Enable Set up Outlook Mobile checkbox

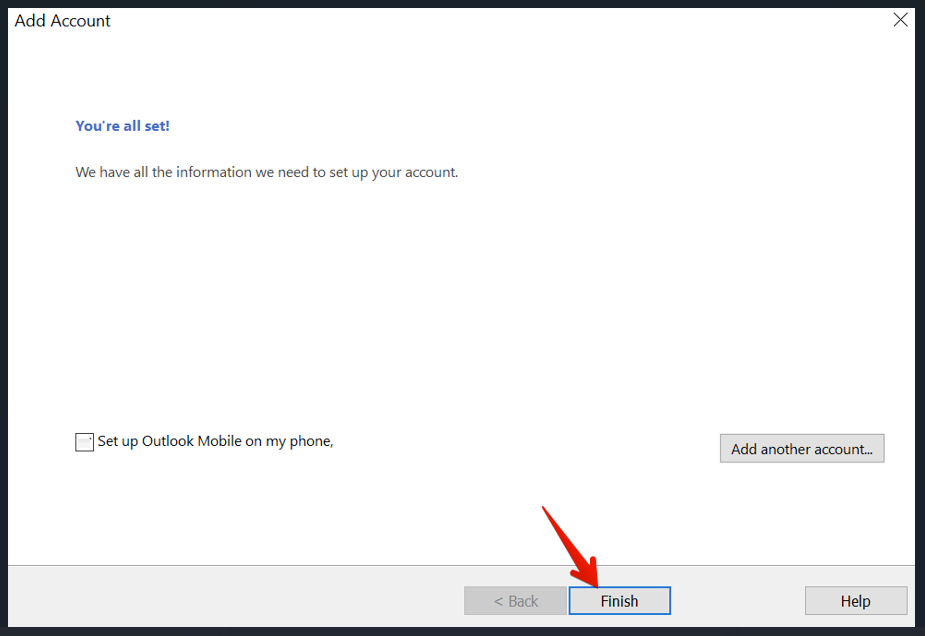(84, 442)
